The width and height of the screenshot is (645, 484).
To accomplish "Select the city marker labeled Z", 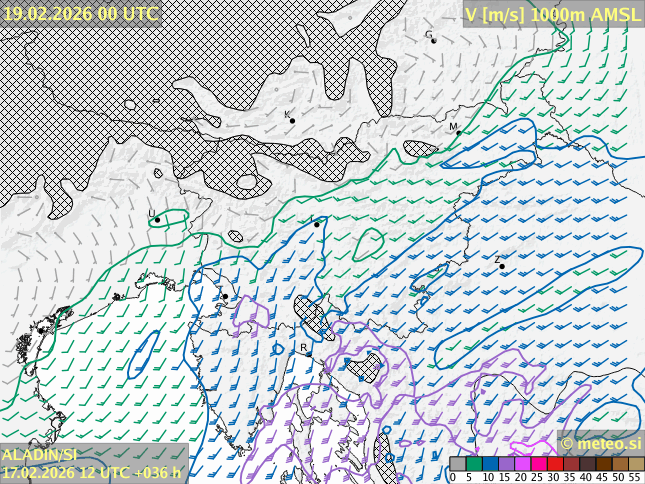I will point(502,266).
